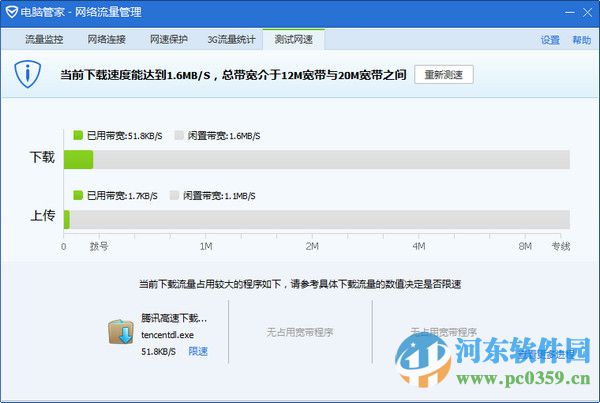Click the gray idle portion of 下载 bar

[x=331, y=159]
